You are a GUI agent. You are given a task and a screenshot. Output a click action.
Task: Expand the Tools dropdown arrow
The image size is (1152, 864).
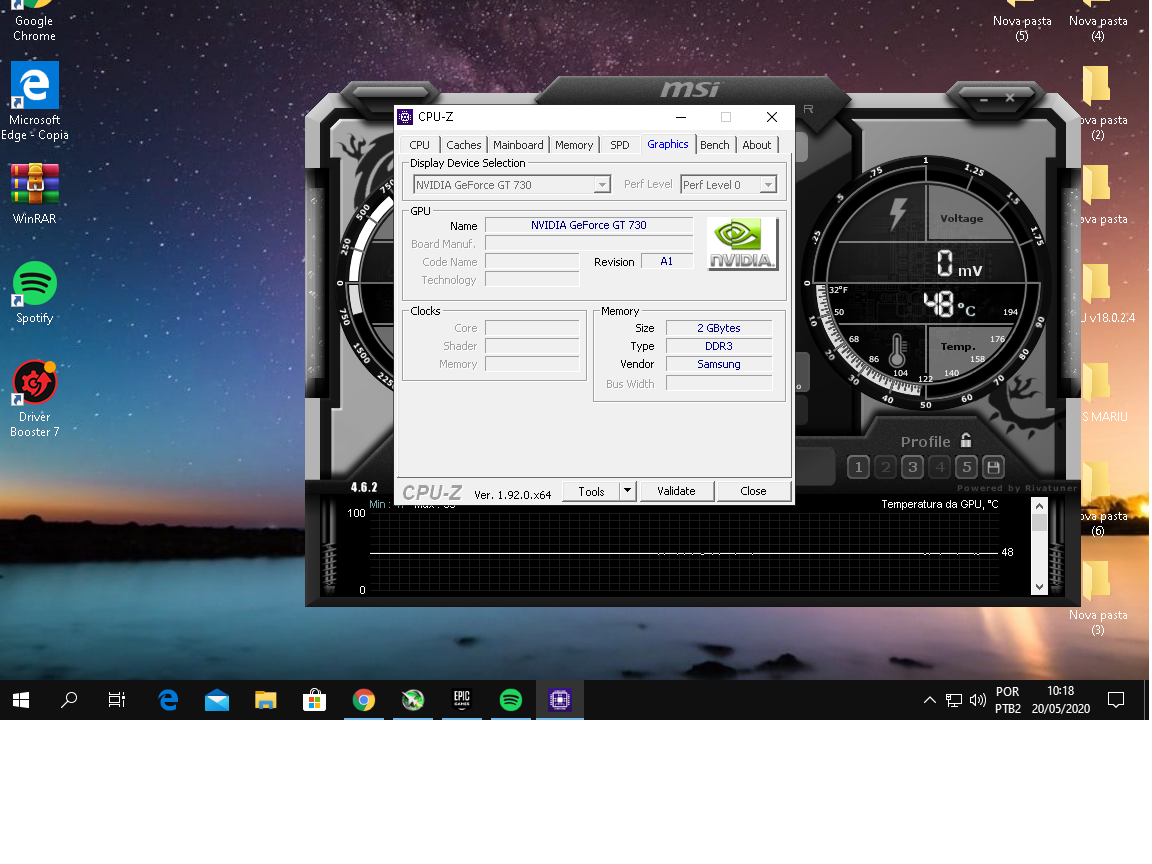tap(627, 491)
